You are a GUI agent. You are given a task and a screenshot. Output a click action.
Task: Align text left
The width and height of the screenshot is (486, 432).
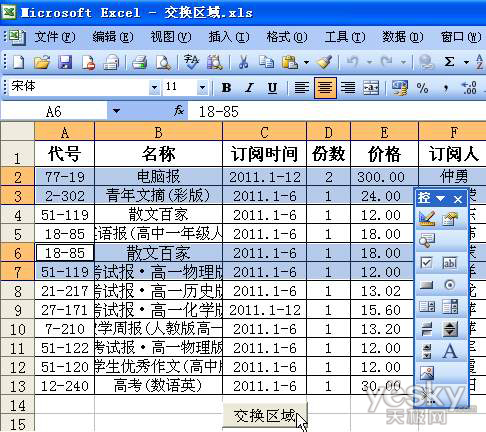click(302, 88)
